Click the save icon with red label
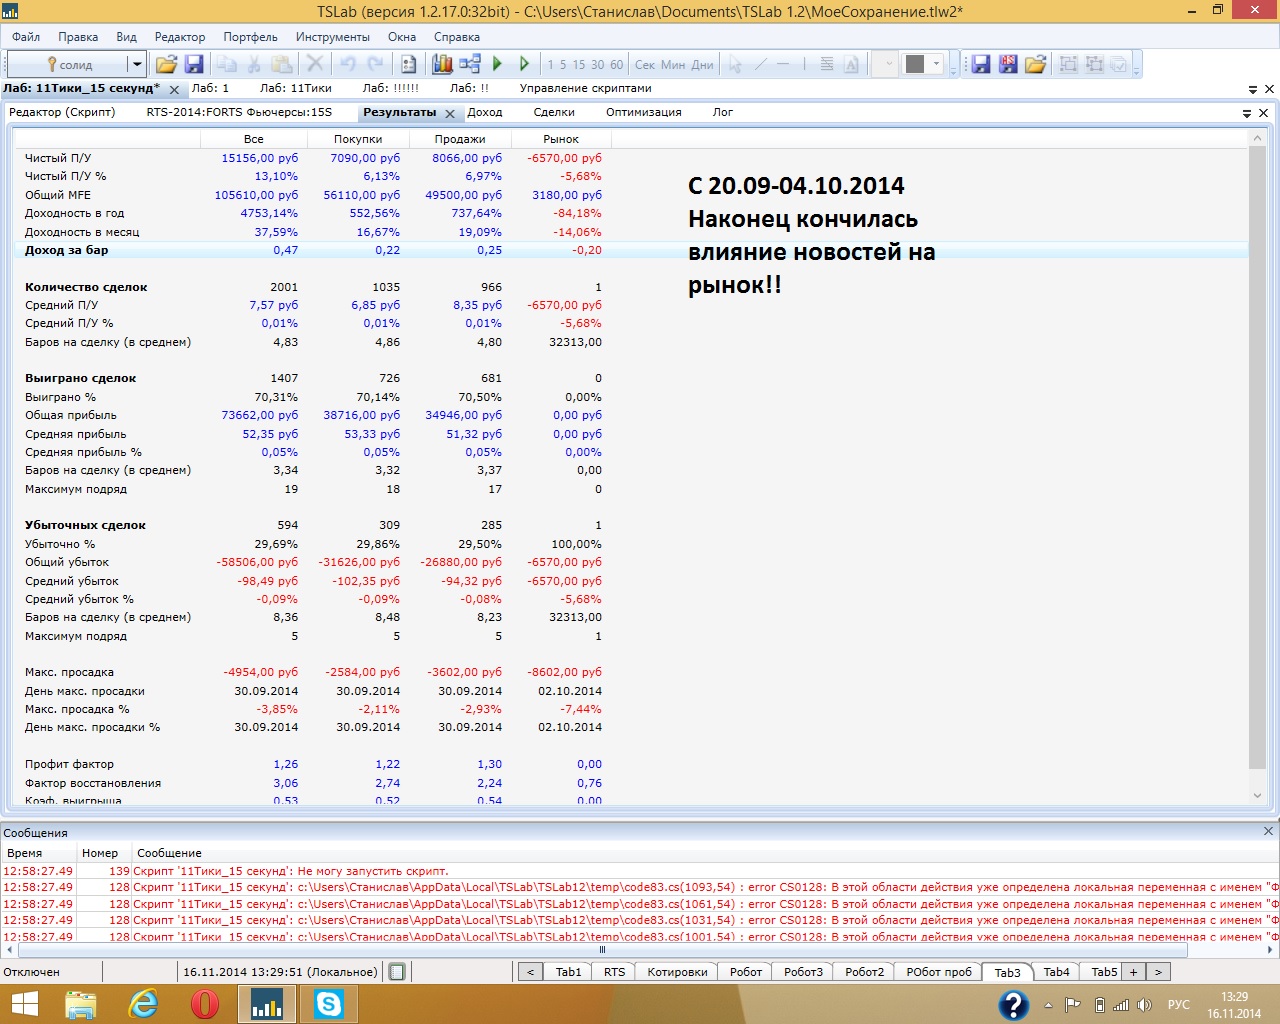The width and height of the screenshot is (1280, 1024). point(1008,64)
